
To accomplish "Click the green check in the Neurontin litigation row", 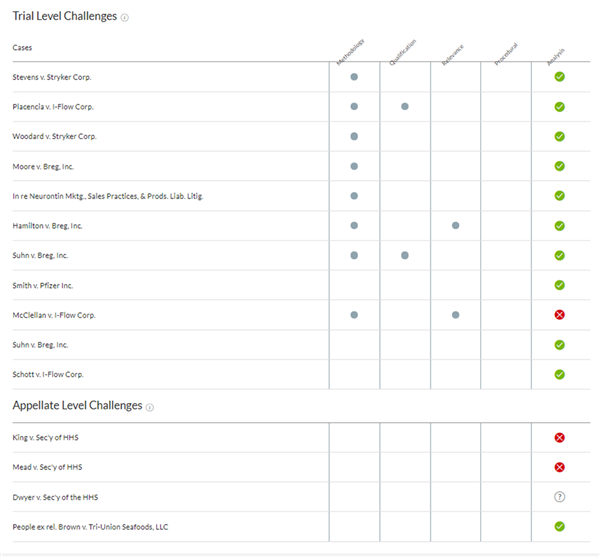I will click(x=559, y=196).
